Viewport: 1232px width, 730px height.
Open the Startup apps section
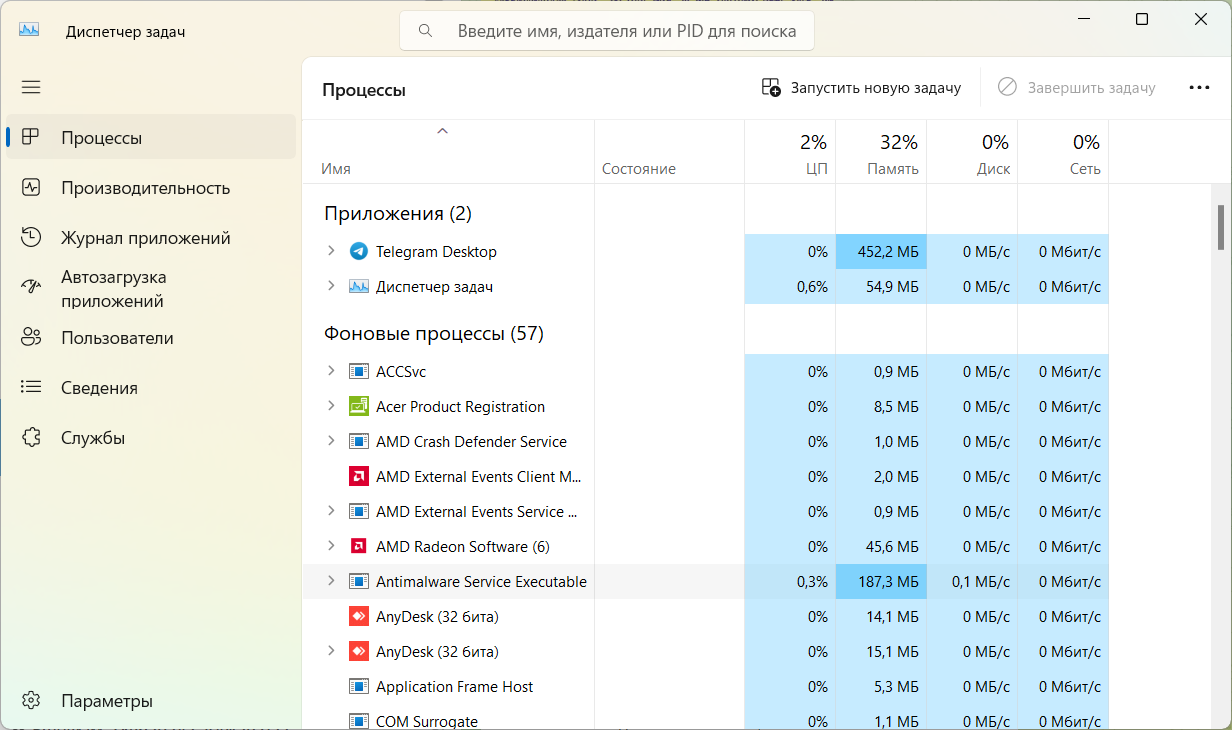pos(113,289)
